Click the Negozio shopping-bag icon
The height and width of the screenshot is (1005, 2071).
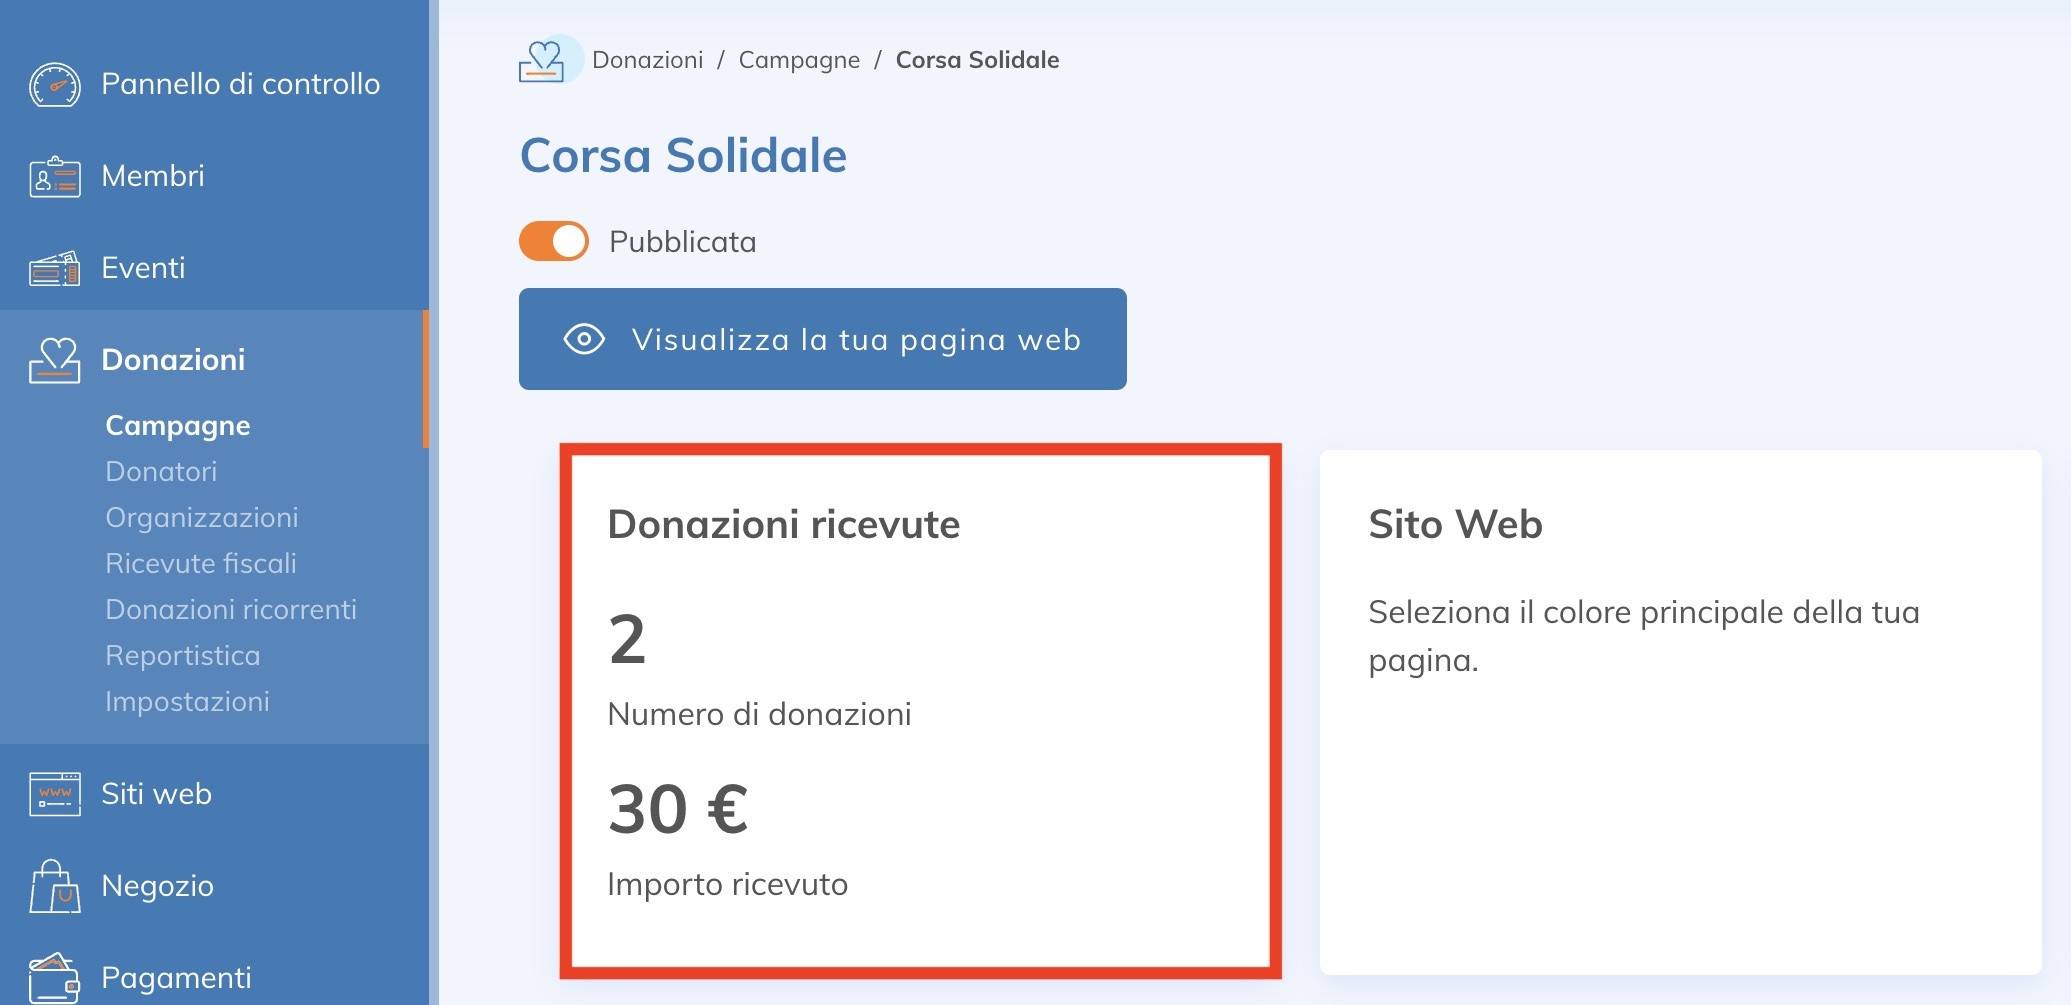click(55, 885)
